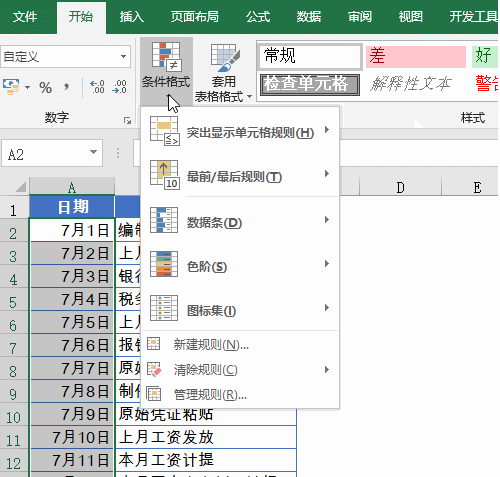The width and height of the screenshot is (500, 477).
Task: Choose 新建规则(N)... menu item
Action: click(x=240, y=344)
